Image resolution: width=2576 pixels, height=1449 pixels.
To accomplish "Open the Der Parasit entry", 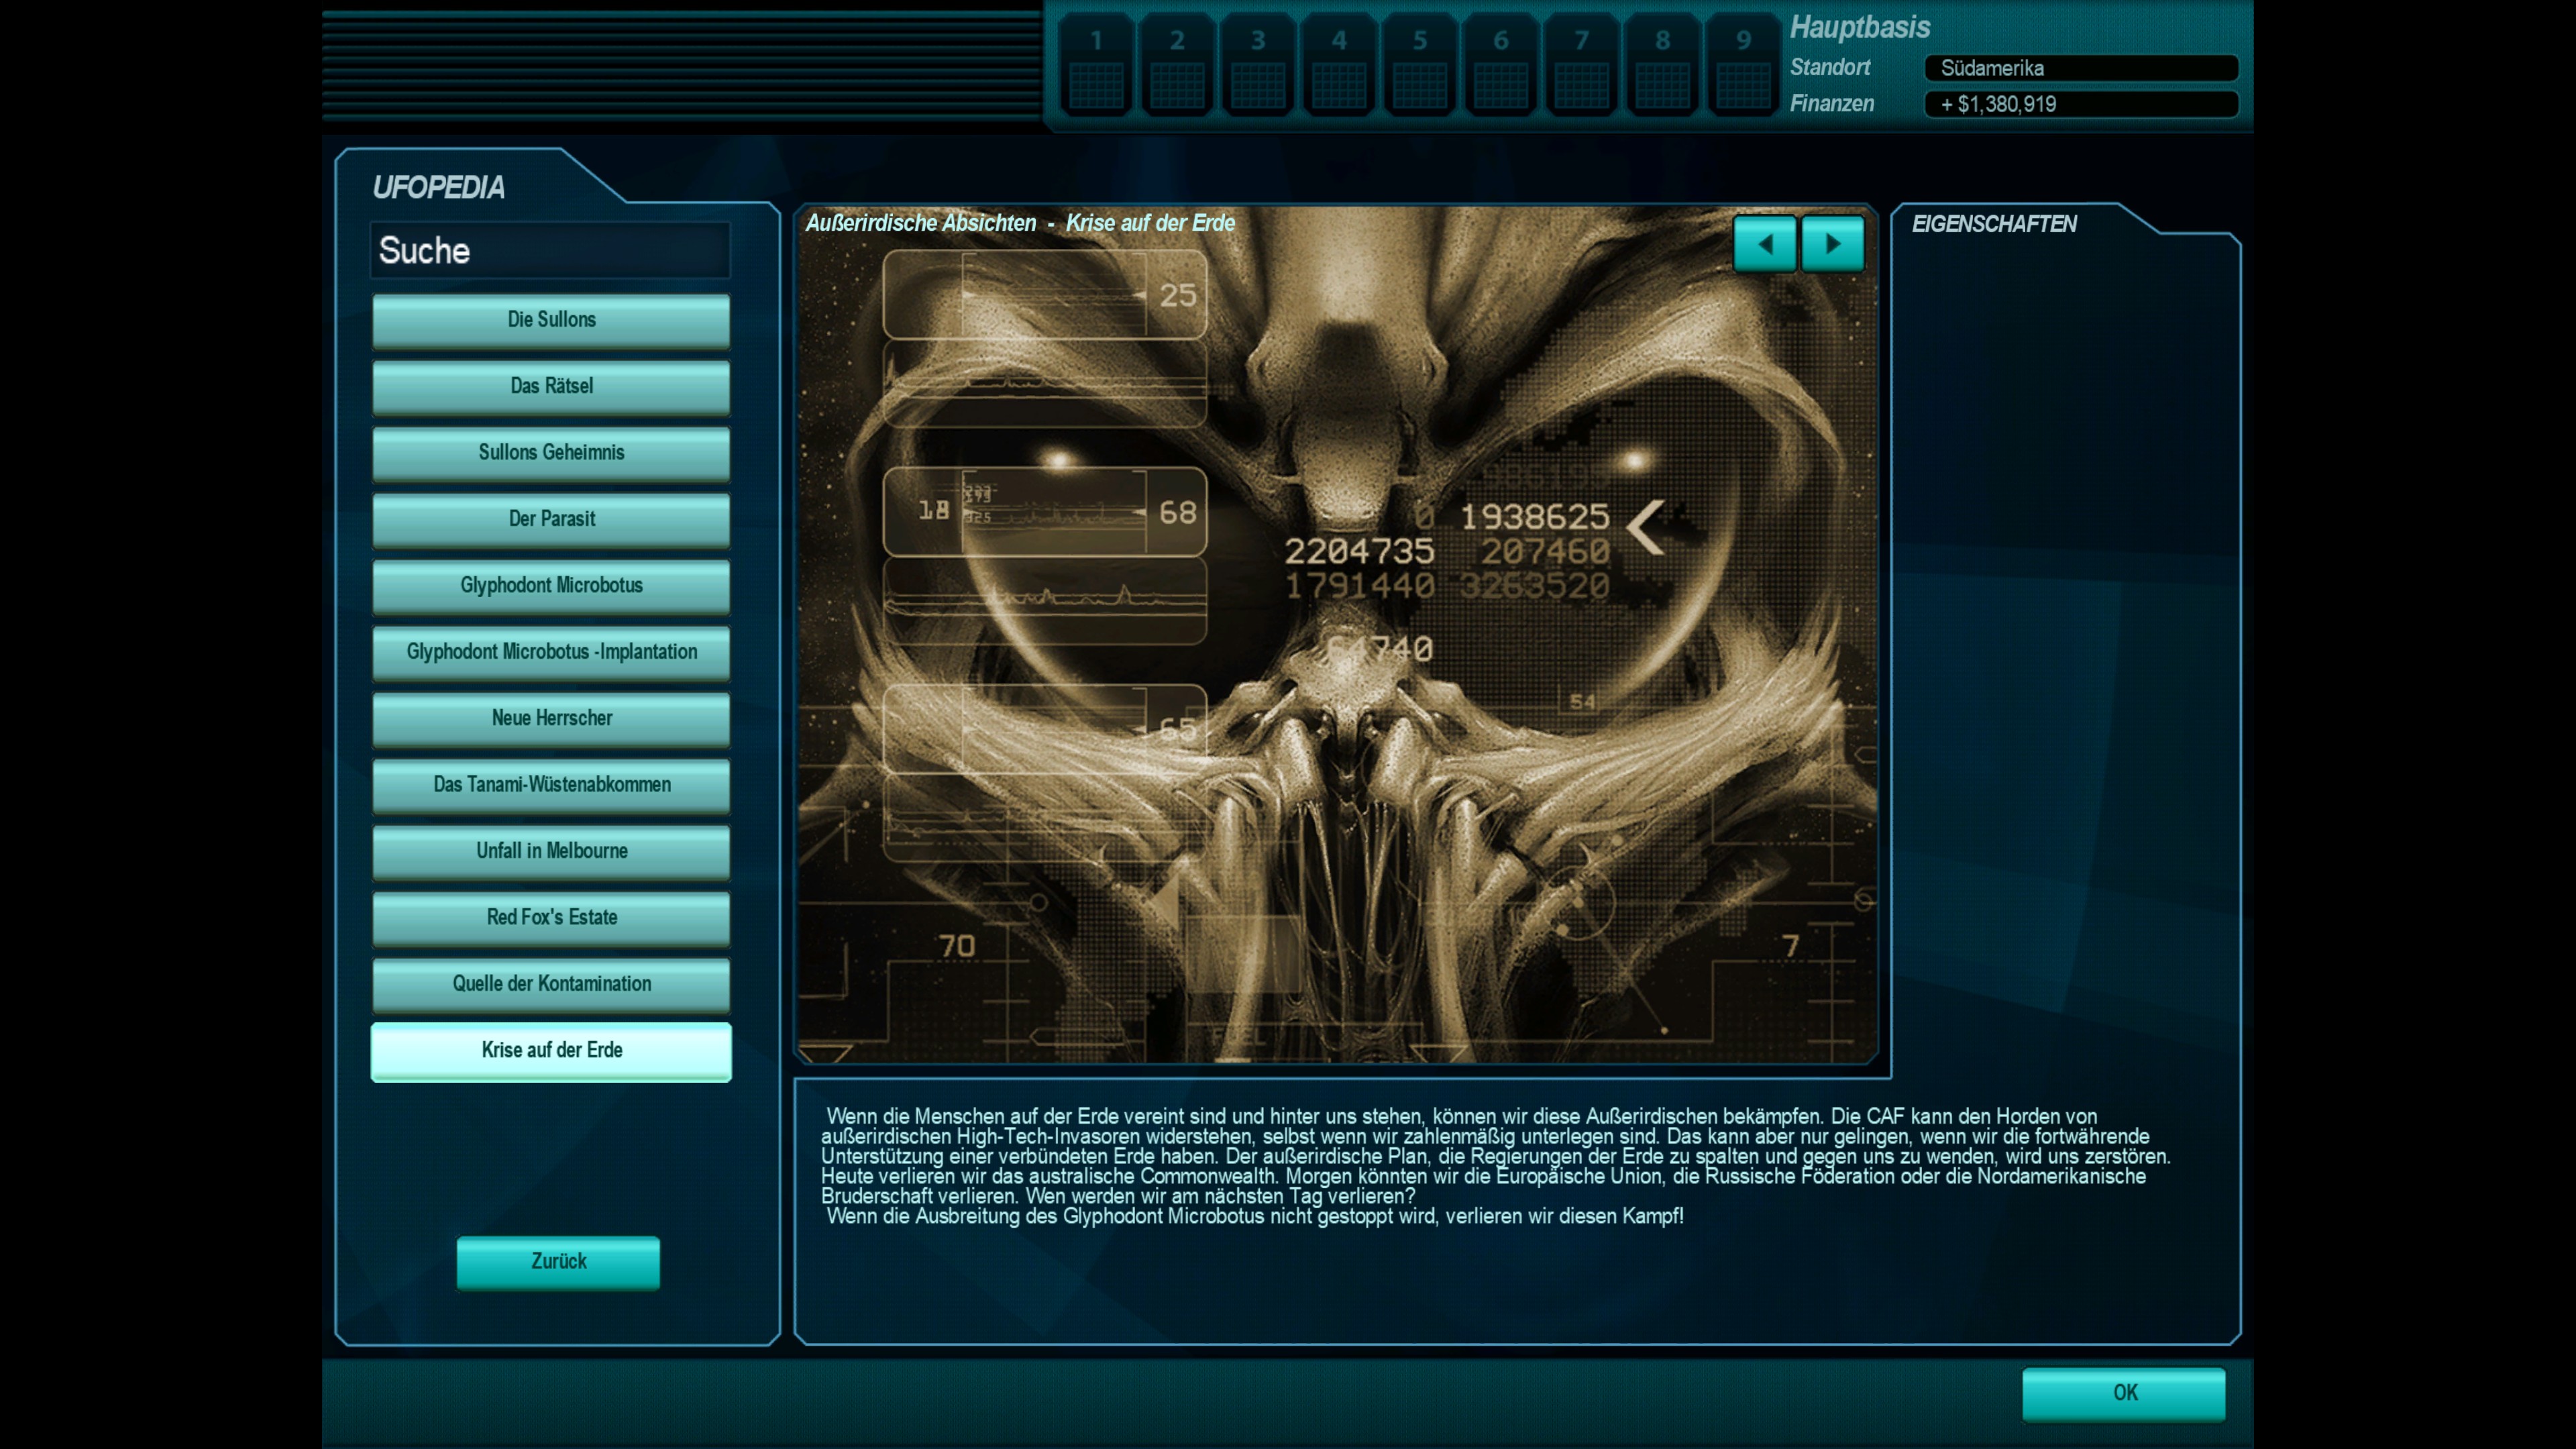I will pos(551,519).
